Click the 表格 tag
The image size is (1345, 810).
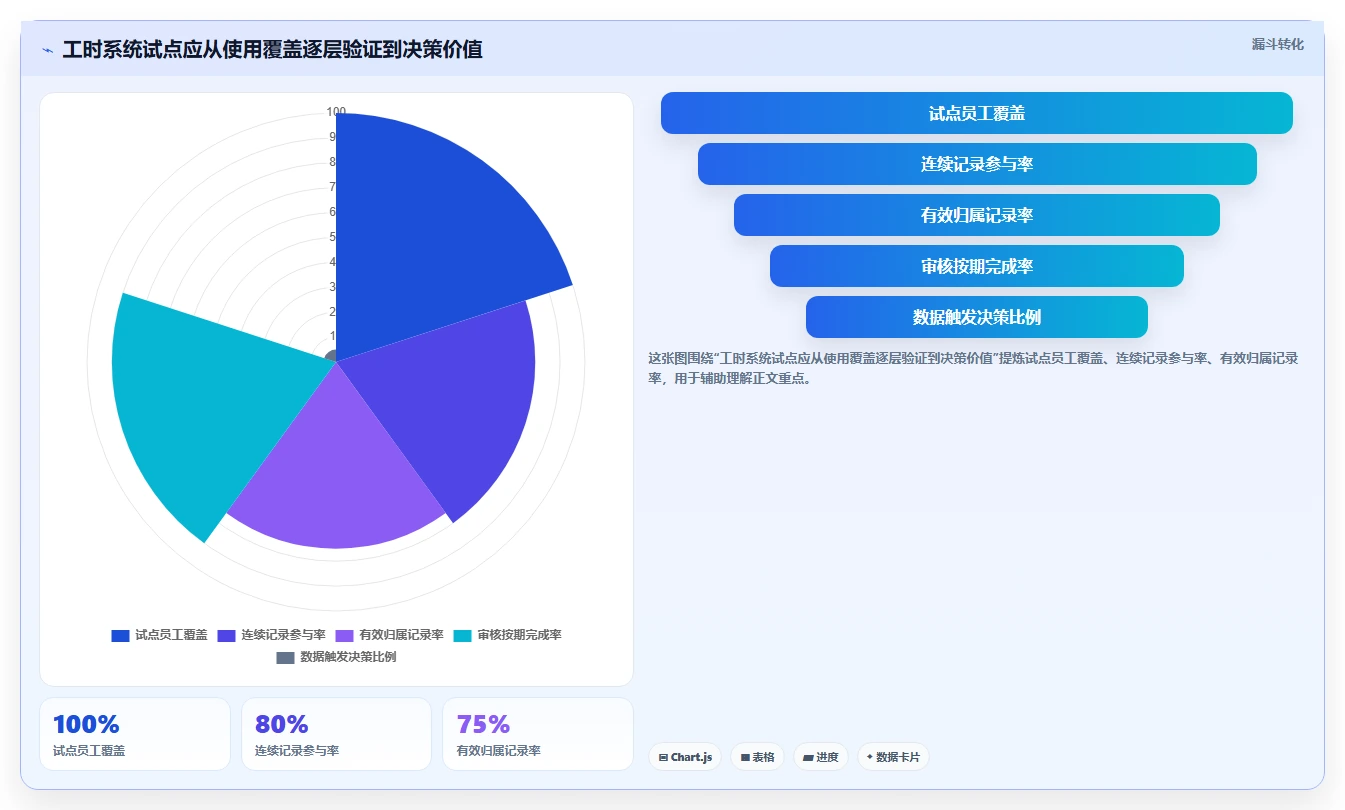pyautogui.click(x=758, y=757)
